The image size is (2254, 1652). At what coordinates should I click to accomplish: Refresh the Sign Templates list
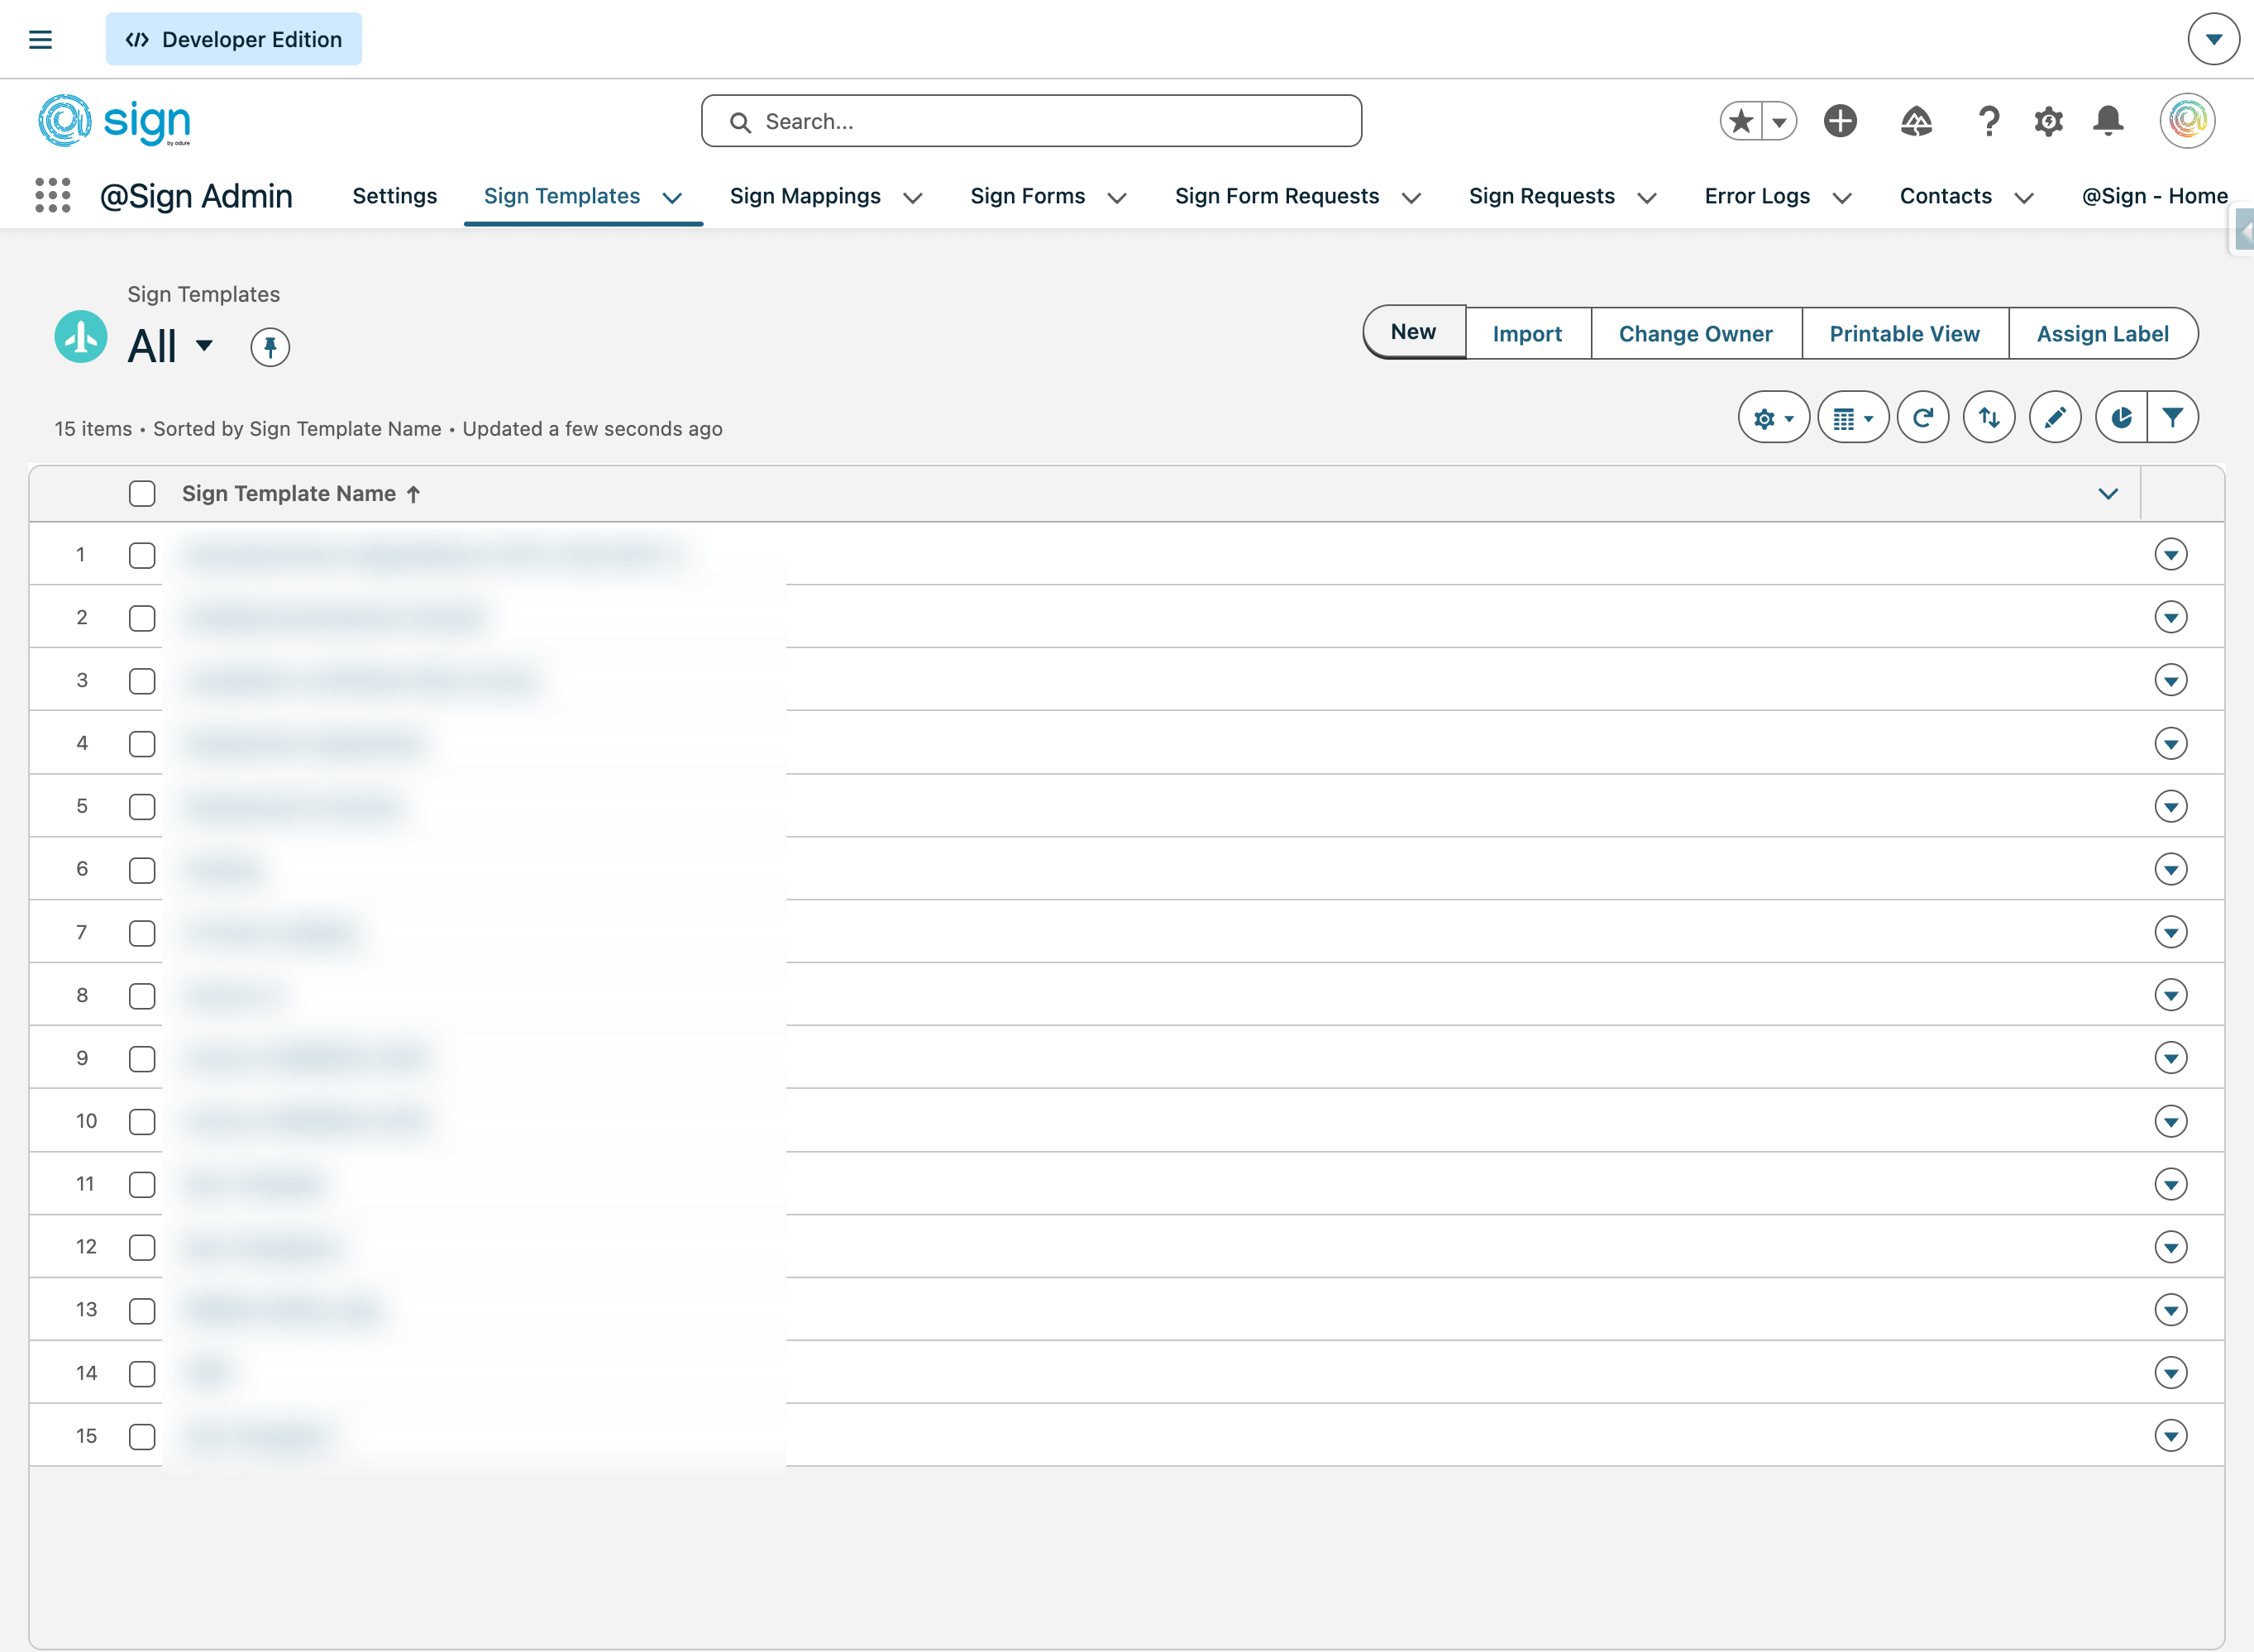pos(1922,418)
